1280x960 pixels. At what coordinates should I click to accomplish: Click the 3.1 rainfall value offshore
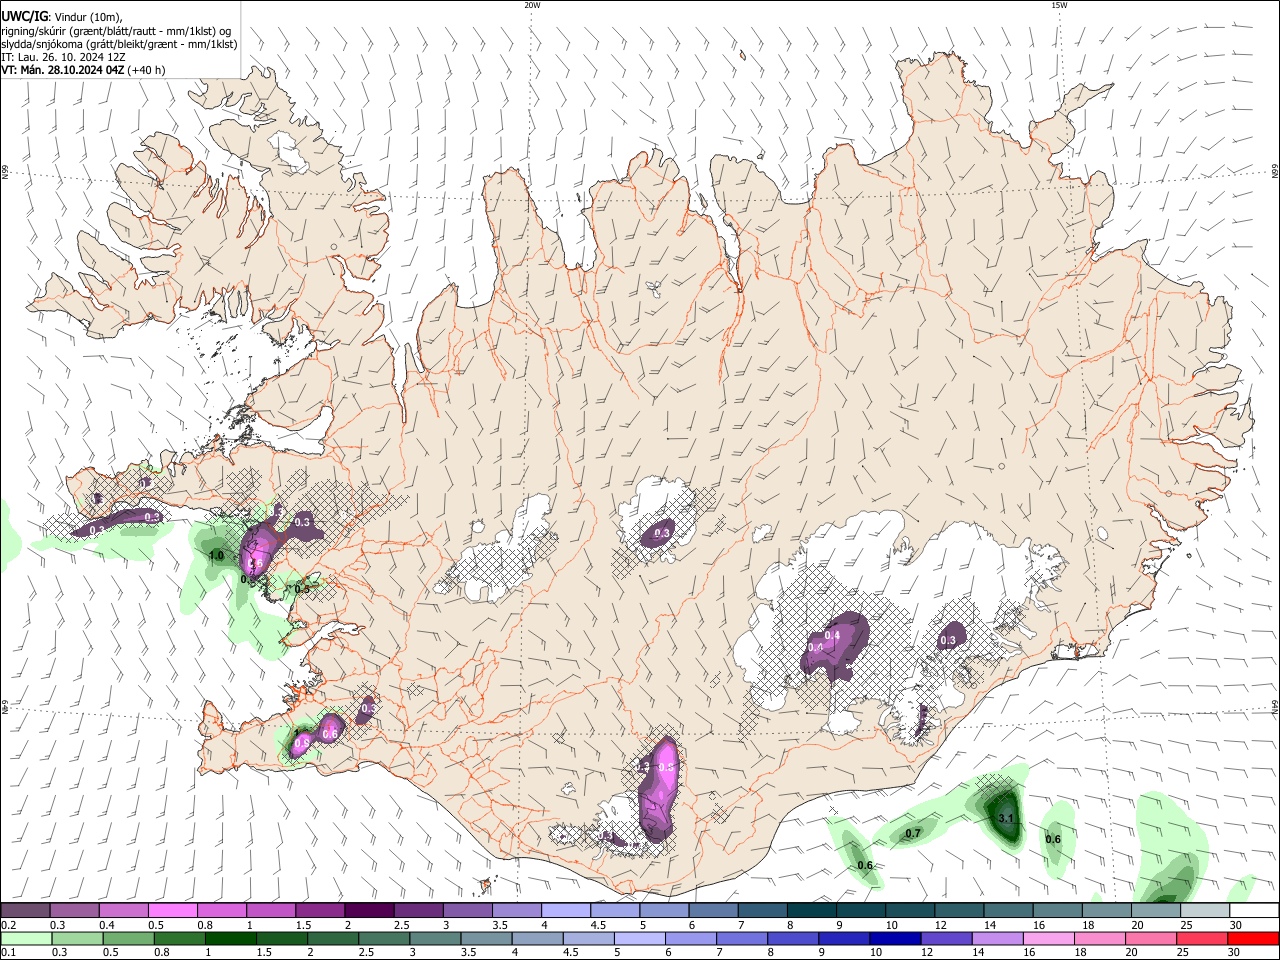(1007, 818)
